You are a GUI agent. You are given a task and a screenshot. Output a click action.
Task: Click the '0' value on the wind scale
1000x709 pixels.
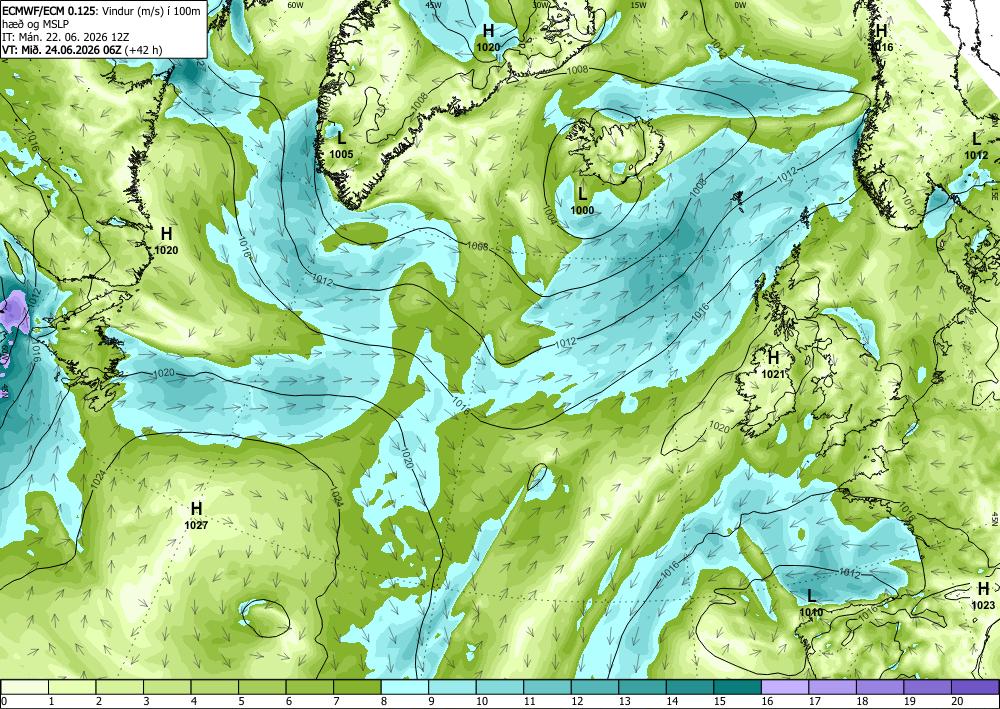(4, 701)
